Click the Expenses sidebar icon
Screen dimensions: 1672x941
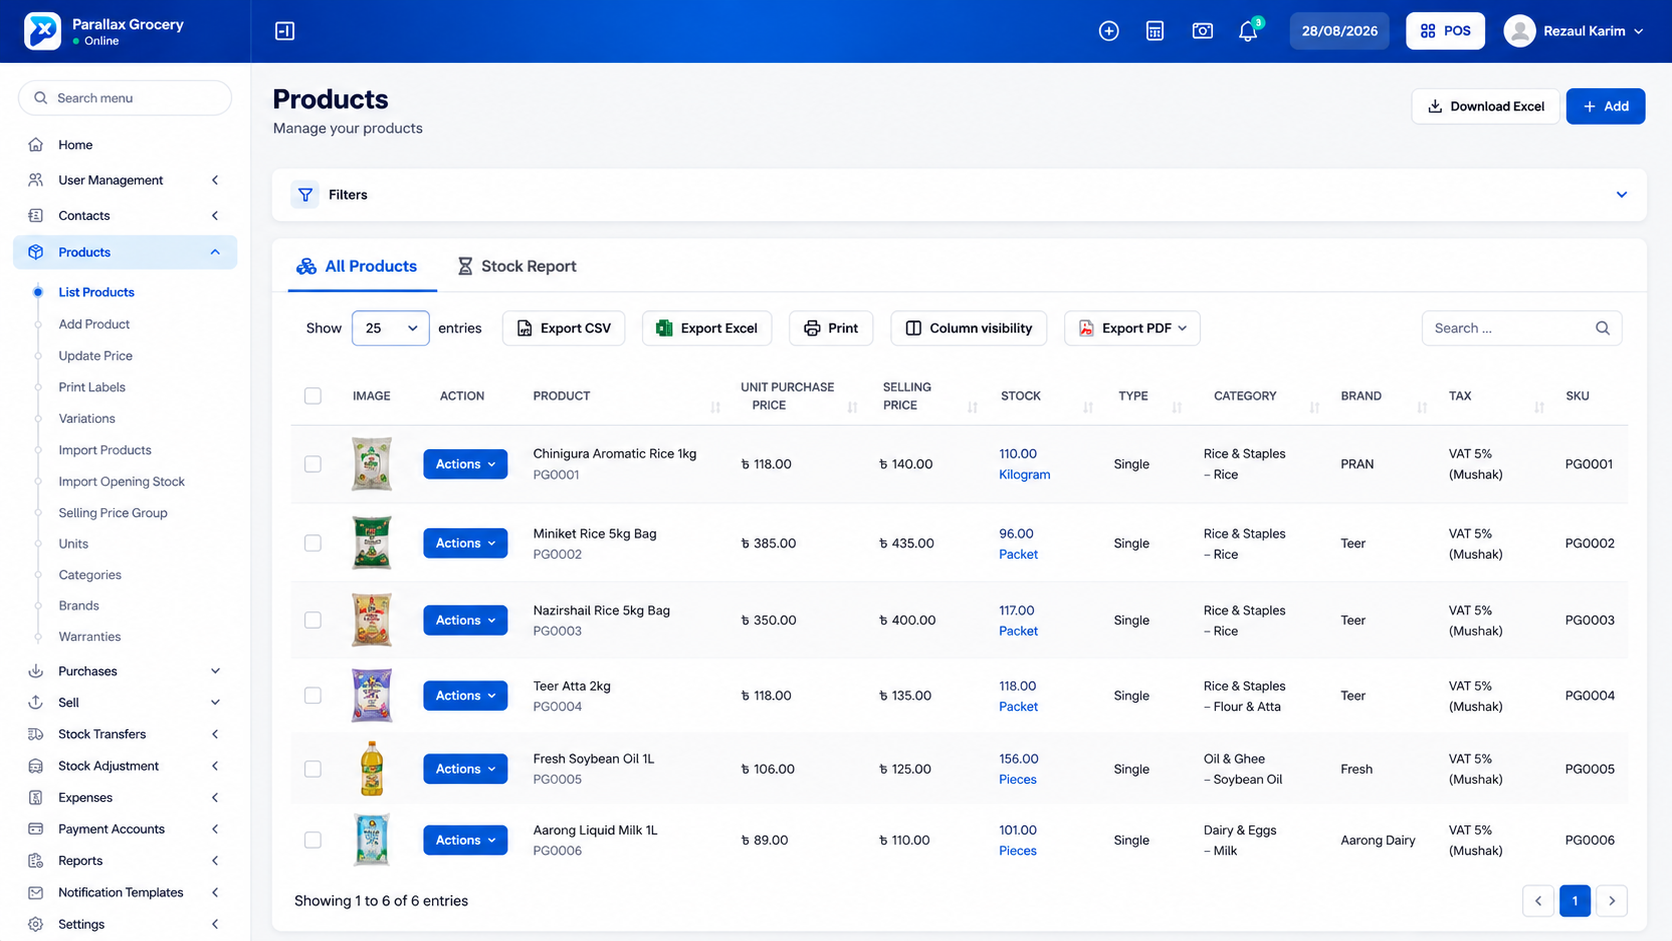pyautogui.click(x=36, y=798)
